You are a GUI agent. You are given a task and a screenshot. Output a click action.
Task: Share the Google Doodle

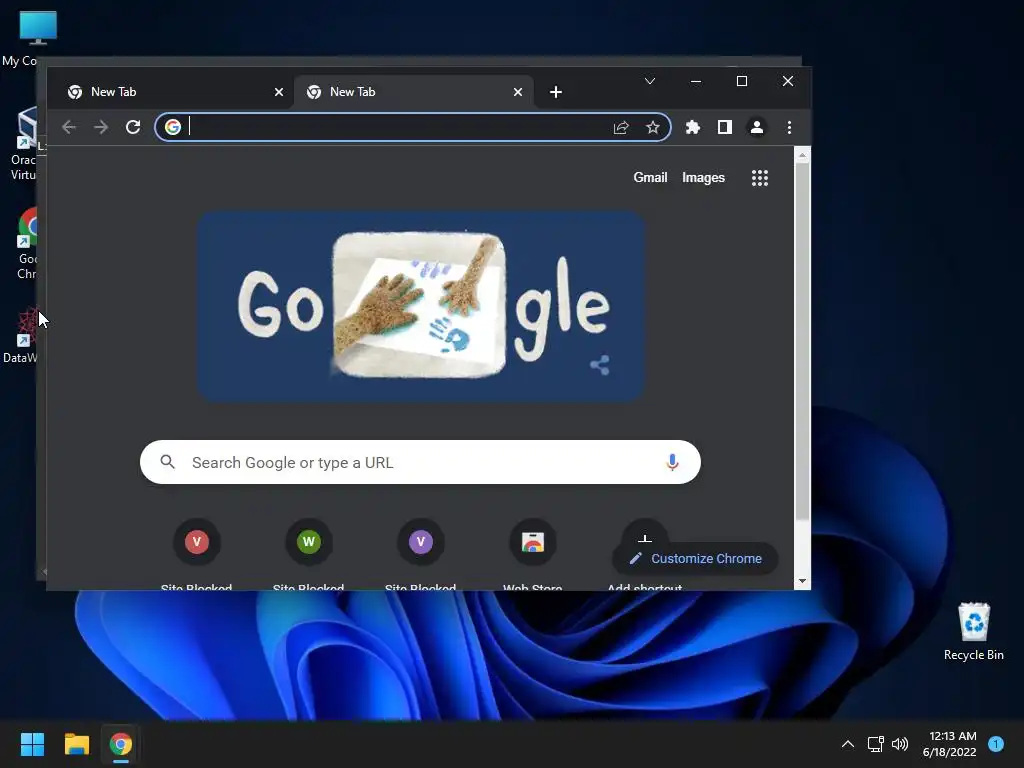tap(600, 365)
